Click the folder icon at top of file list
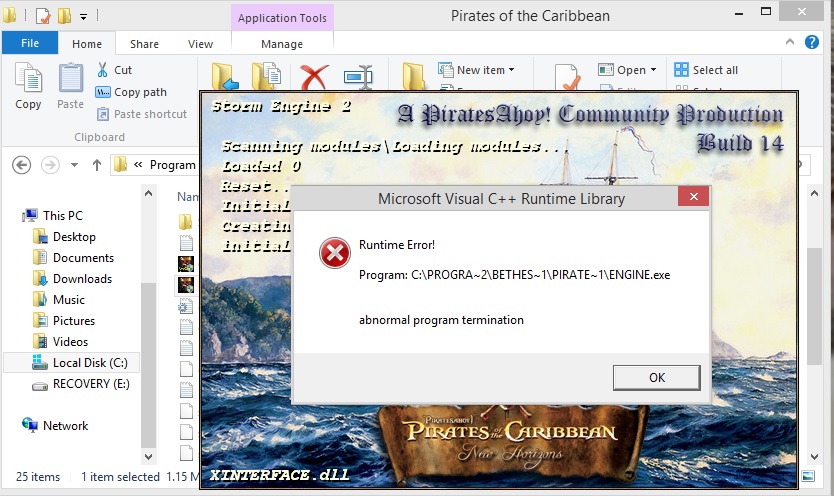The image size is (834, 496). pyautogui.click(x=186, y=222)
